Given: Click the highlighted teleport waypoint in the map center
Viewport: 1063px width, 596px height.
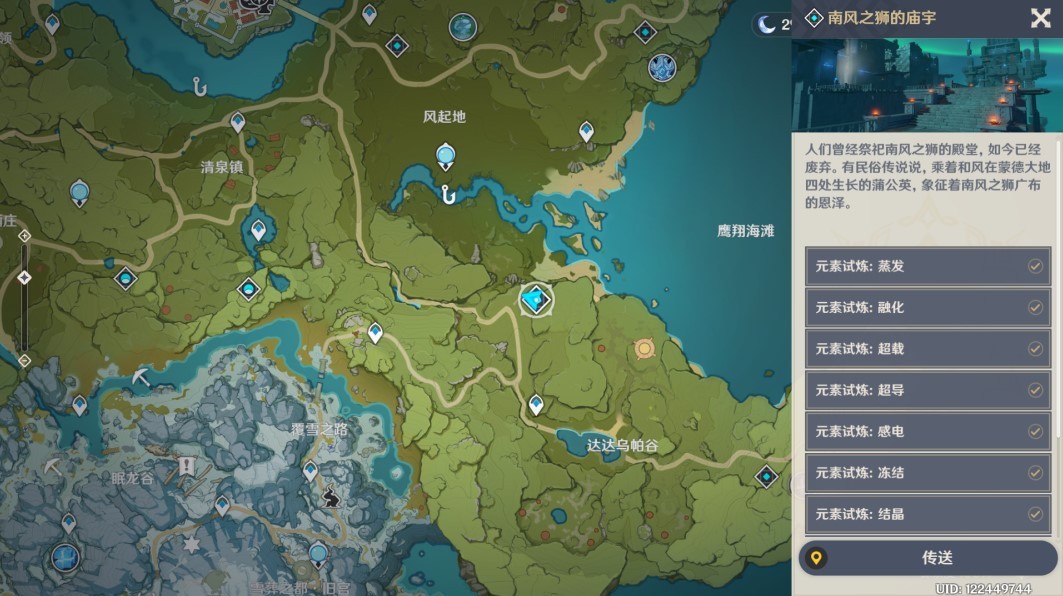Looking at the screenshot, I should click(535, 298).
